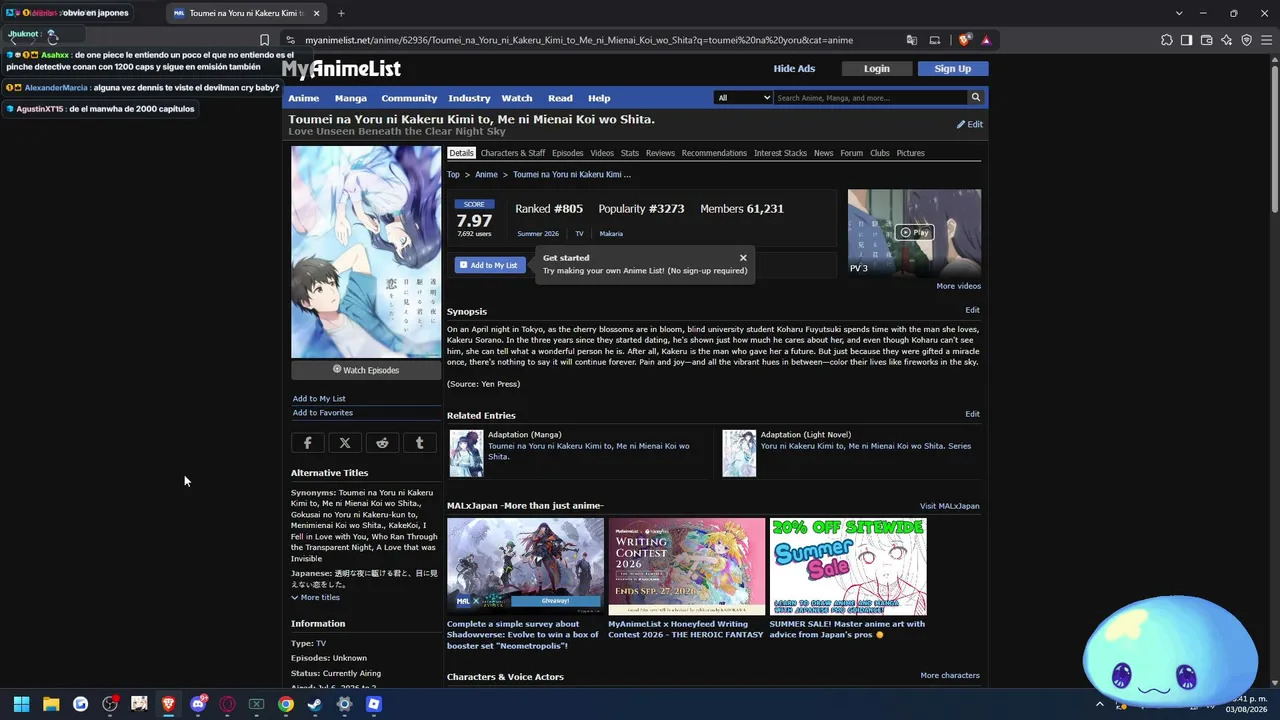1280x720 pixels.
Task: Open the browser extensions puzzle icon
Action: [1167, 40]
